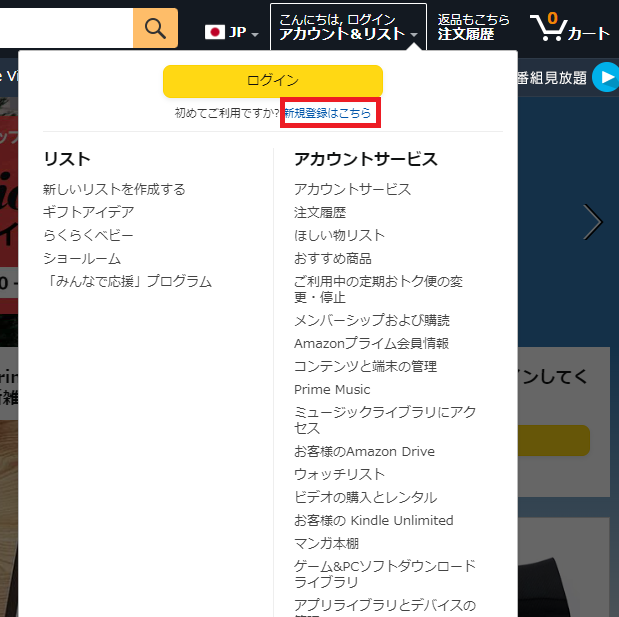Click into the search input field

tap(66, 28)
